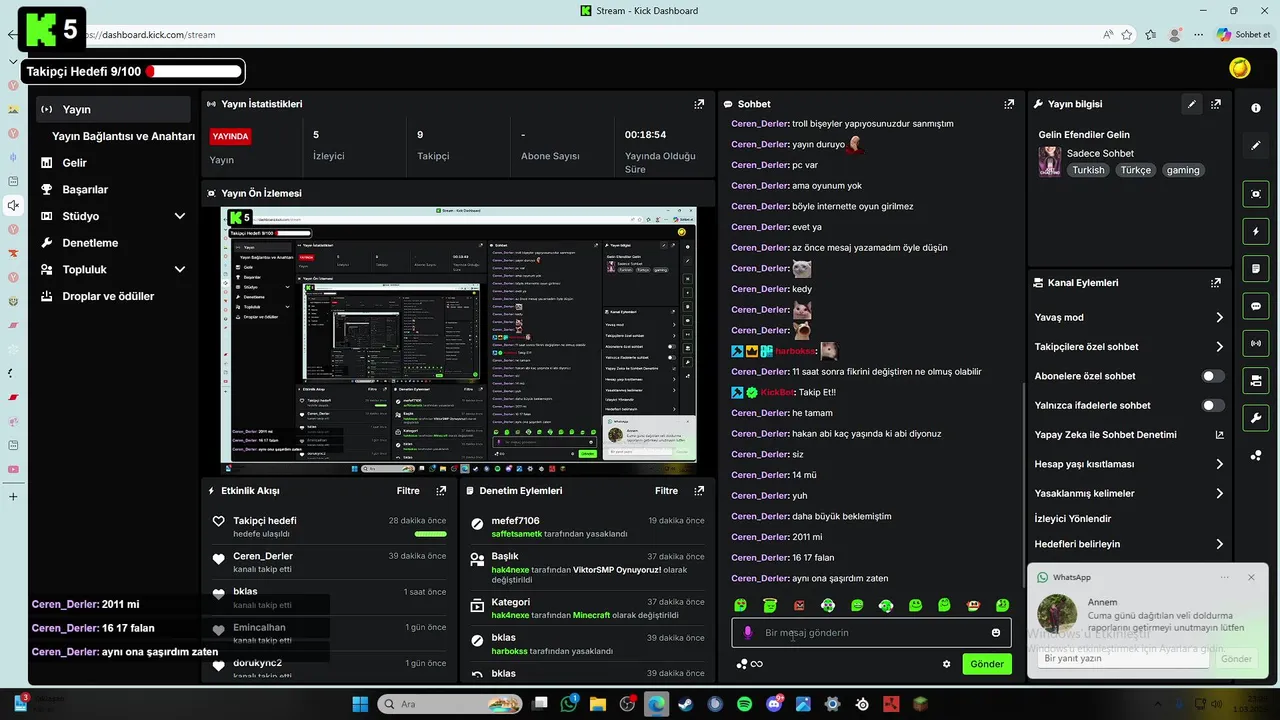
Task: Click the gaming tag in stream info
Action: 1182,170
